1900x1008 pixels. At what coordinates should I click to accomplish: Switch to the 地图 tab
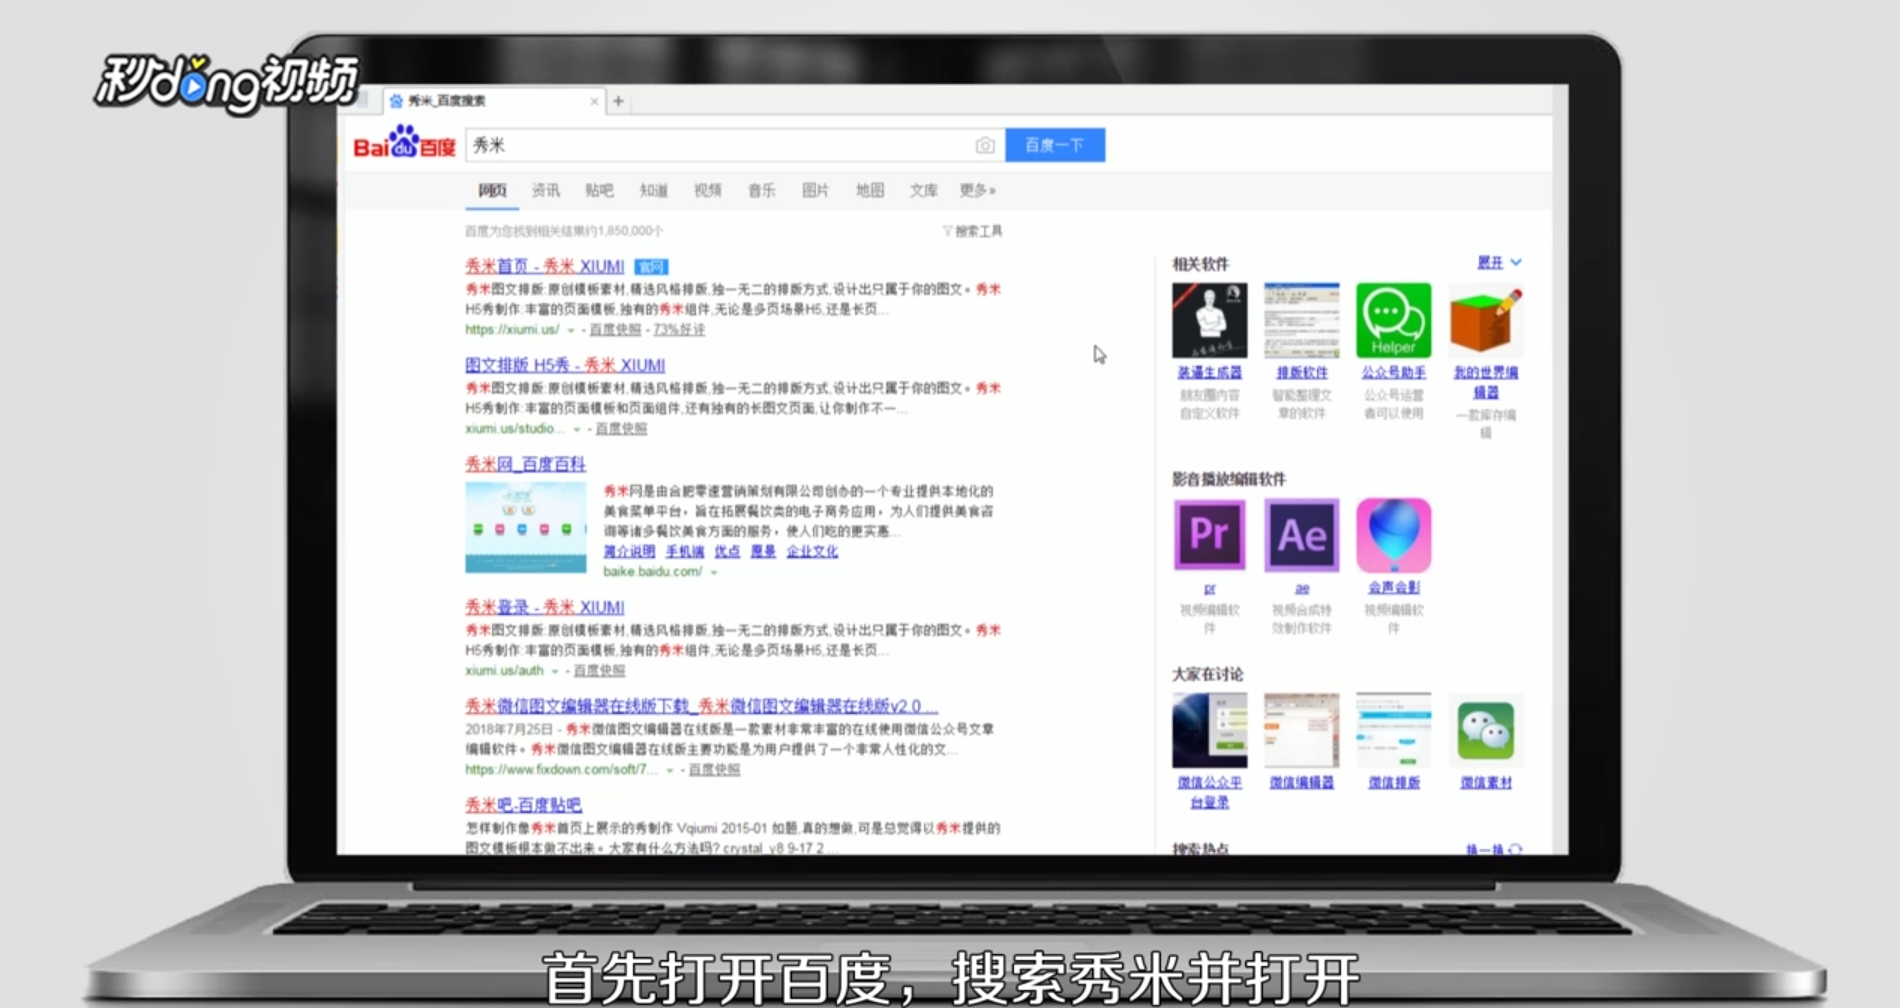tap(869, 190)
